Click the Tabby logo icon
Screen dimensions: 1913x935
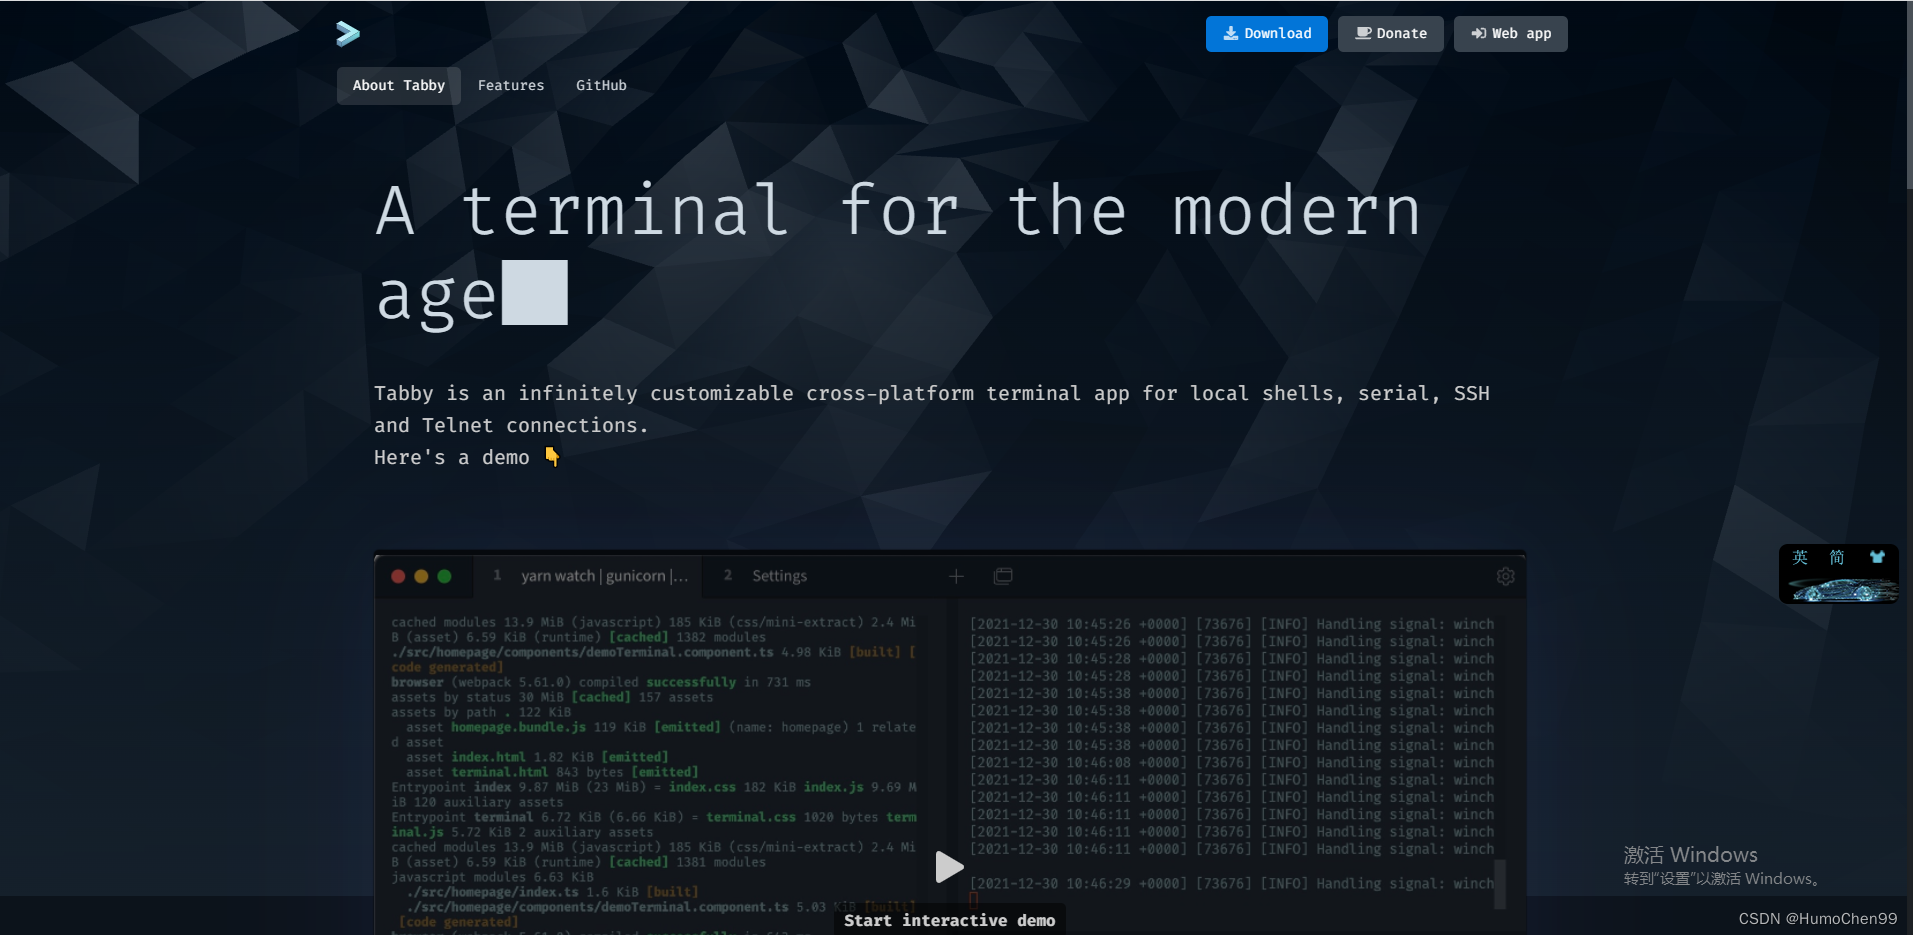pos(347,34)
